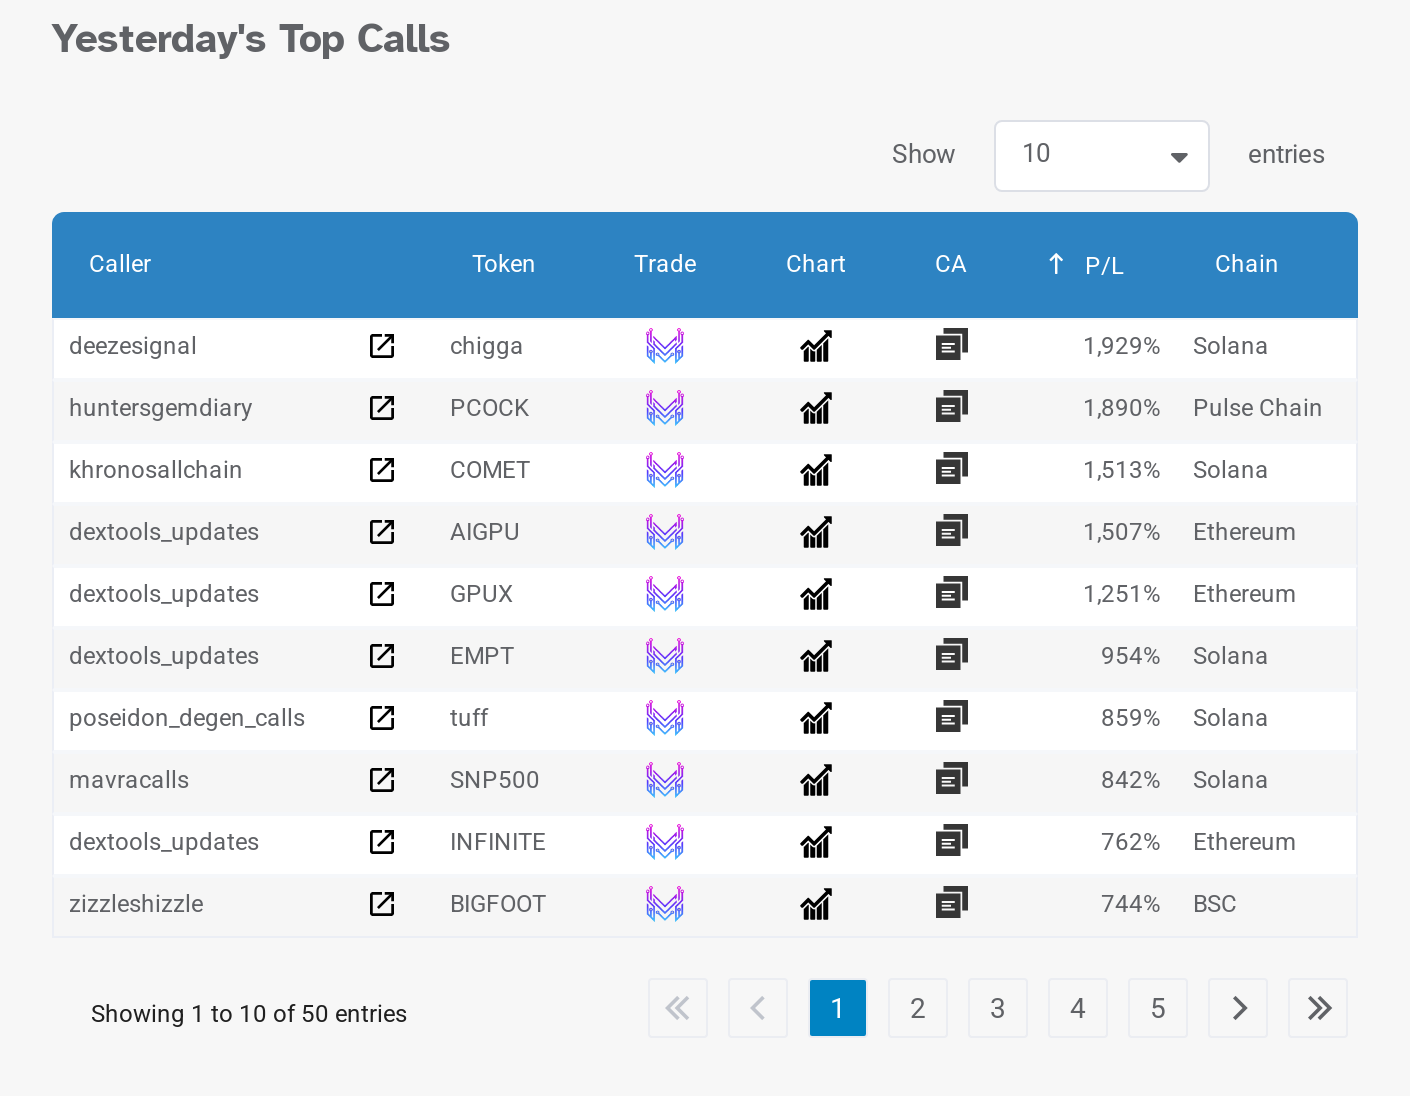The image size is (1410, 1096).
Task: Open external link for deezesignal caller
Action: coord(382,346)
